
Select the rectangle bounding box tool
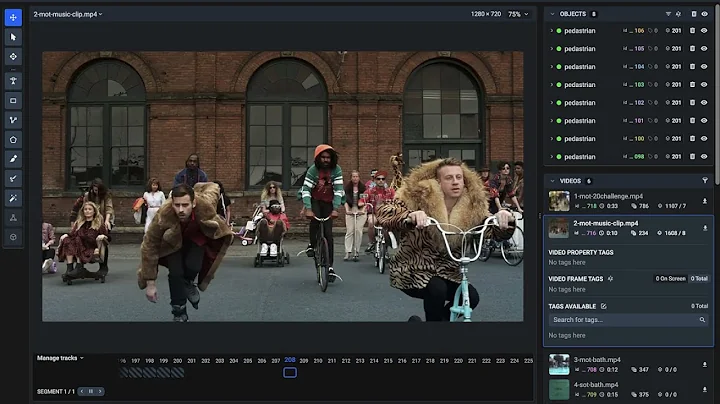[13, 101]
